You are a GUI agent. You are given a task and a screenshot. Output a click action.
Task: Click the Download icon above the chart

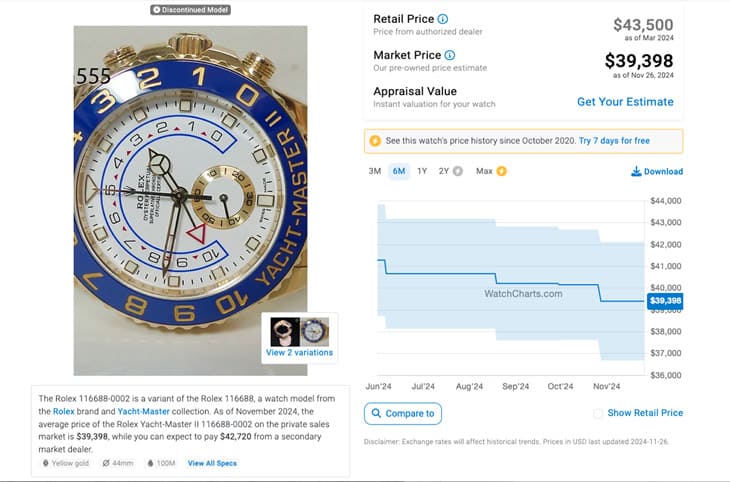tap(636, 171)
